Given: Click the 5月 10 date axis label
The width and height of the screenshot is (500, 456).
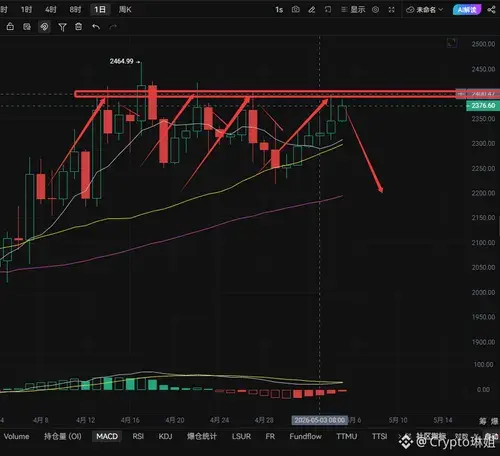Looking at the screenshot, I should pyautogui.click(x=398, y=420).
